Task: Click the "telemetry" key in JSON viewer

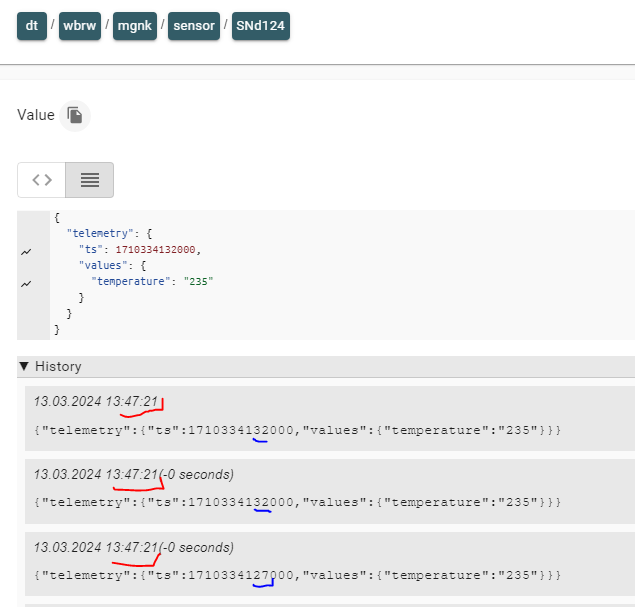Action: coord(100,233)
